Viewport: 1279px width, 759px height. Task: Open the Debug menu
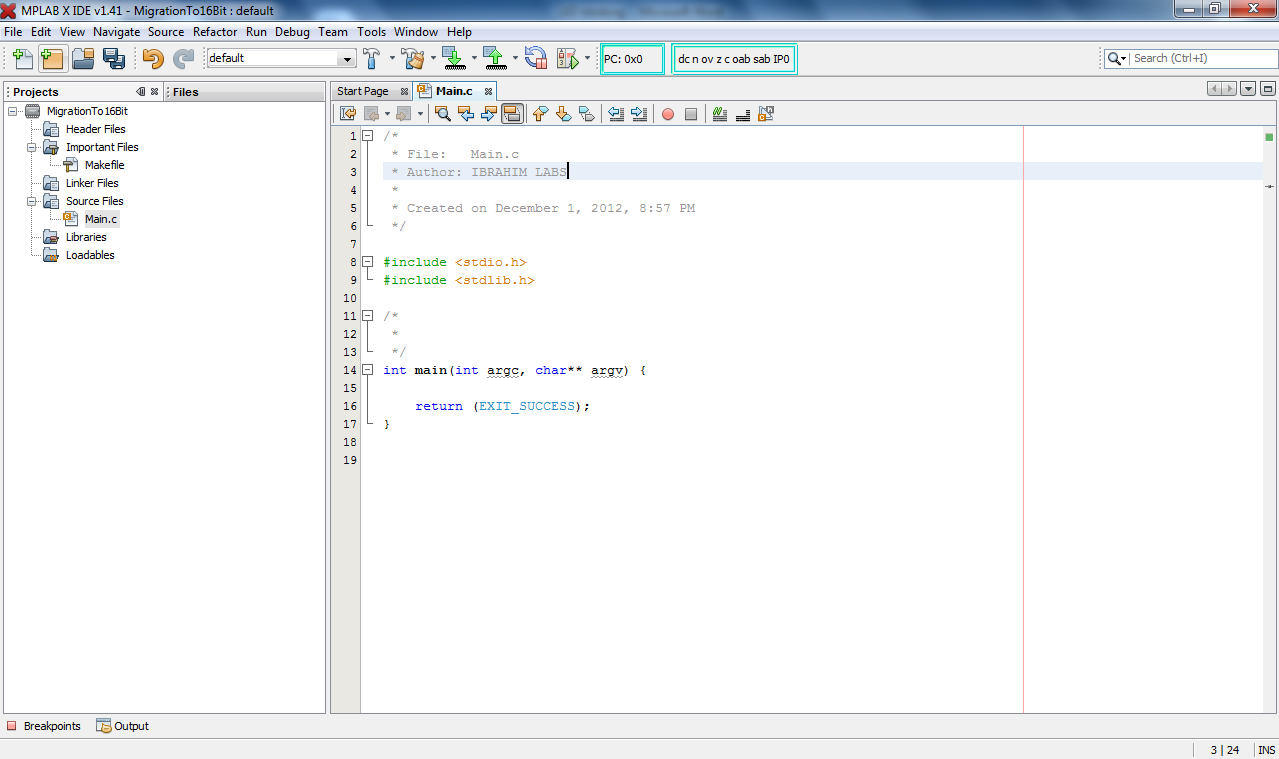(x=292, y=31)
